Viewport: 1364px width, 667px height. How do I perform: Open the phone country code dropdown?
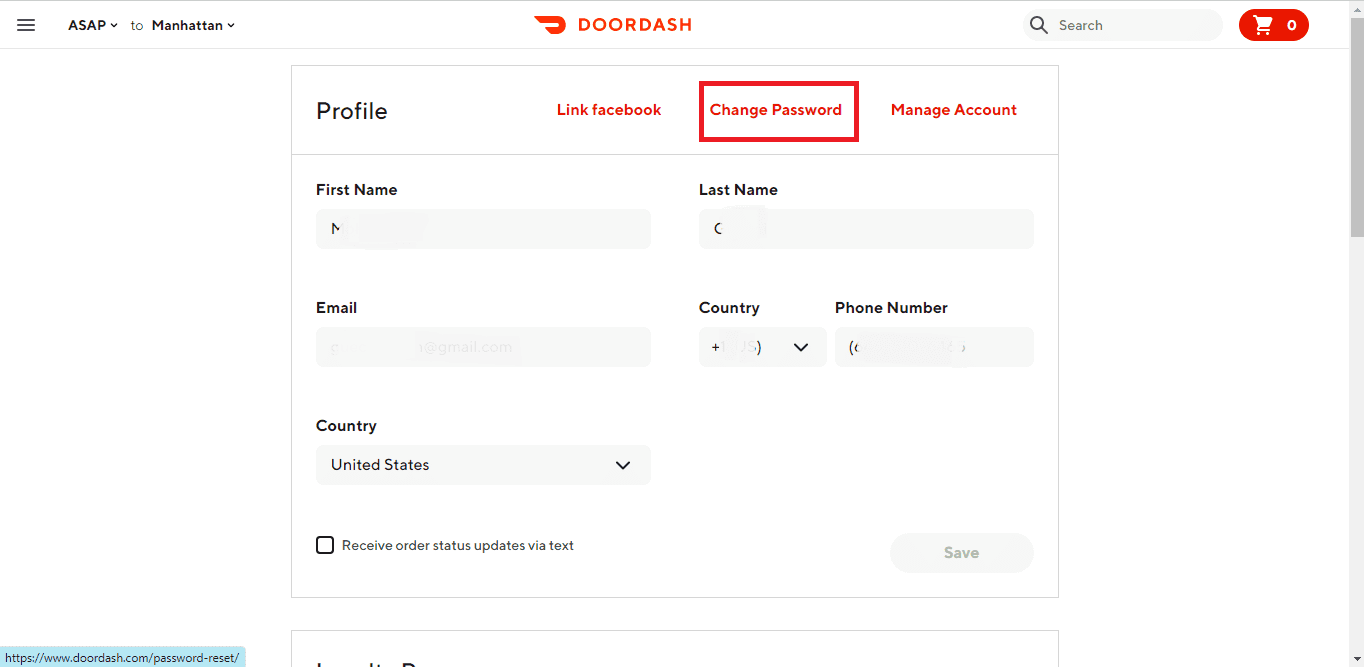(x=762, y=347)
